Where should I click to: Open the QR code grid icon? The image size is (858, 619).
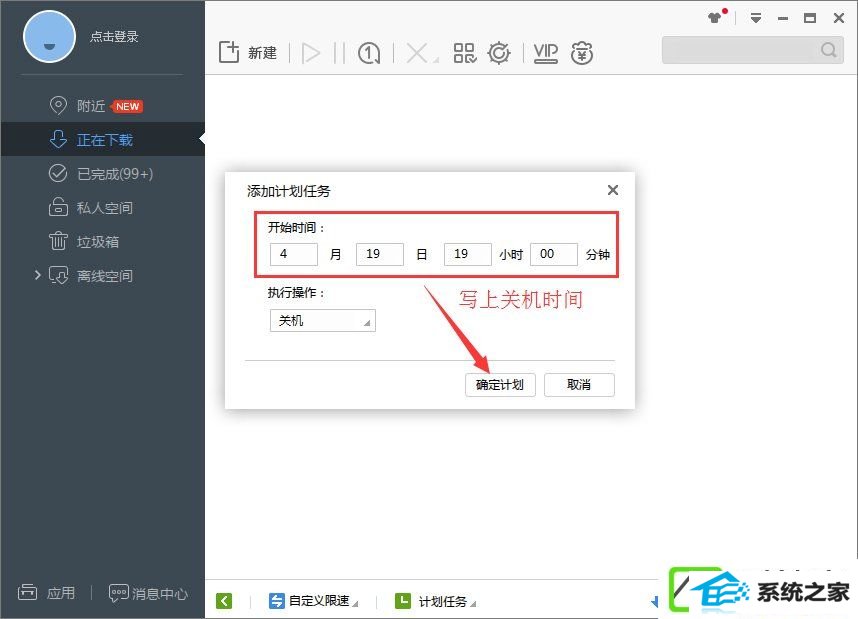pos(465,53)
